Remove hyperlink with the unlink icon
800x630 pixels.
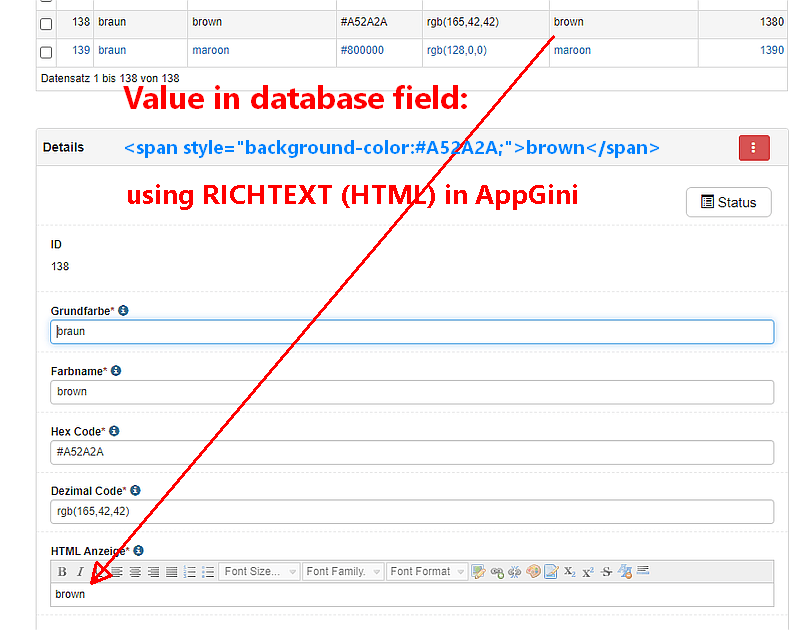click(x=515, y=572)
